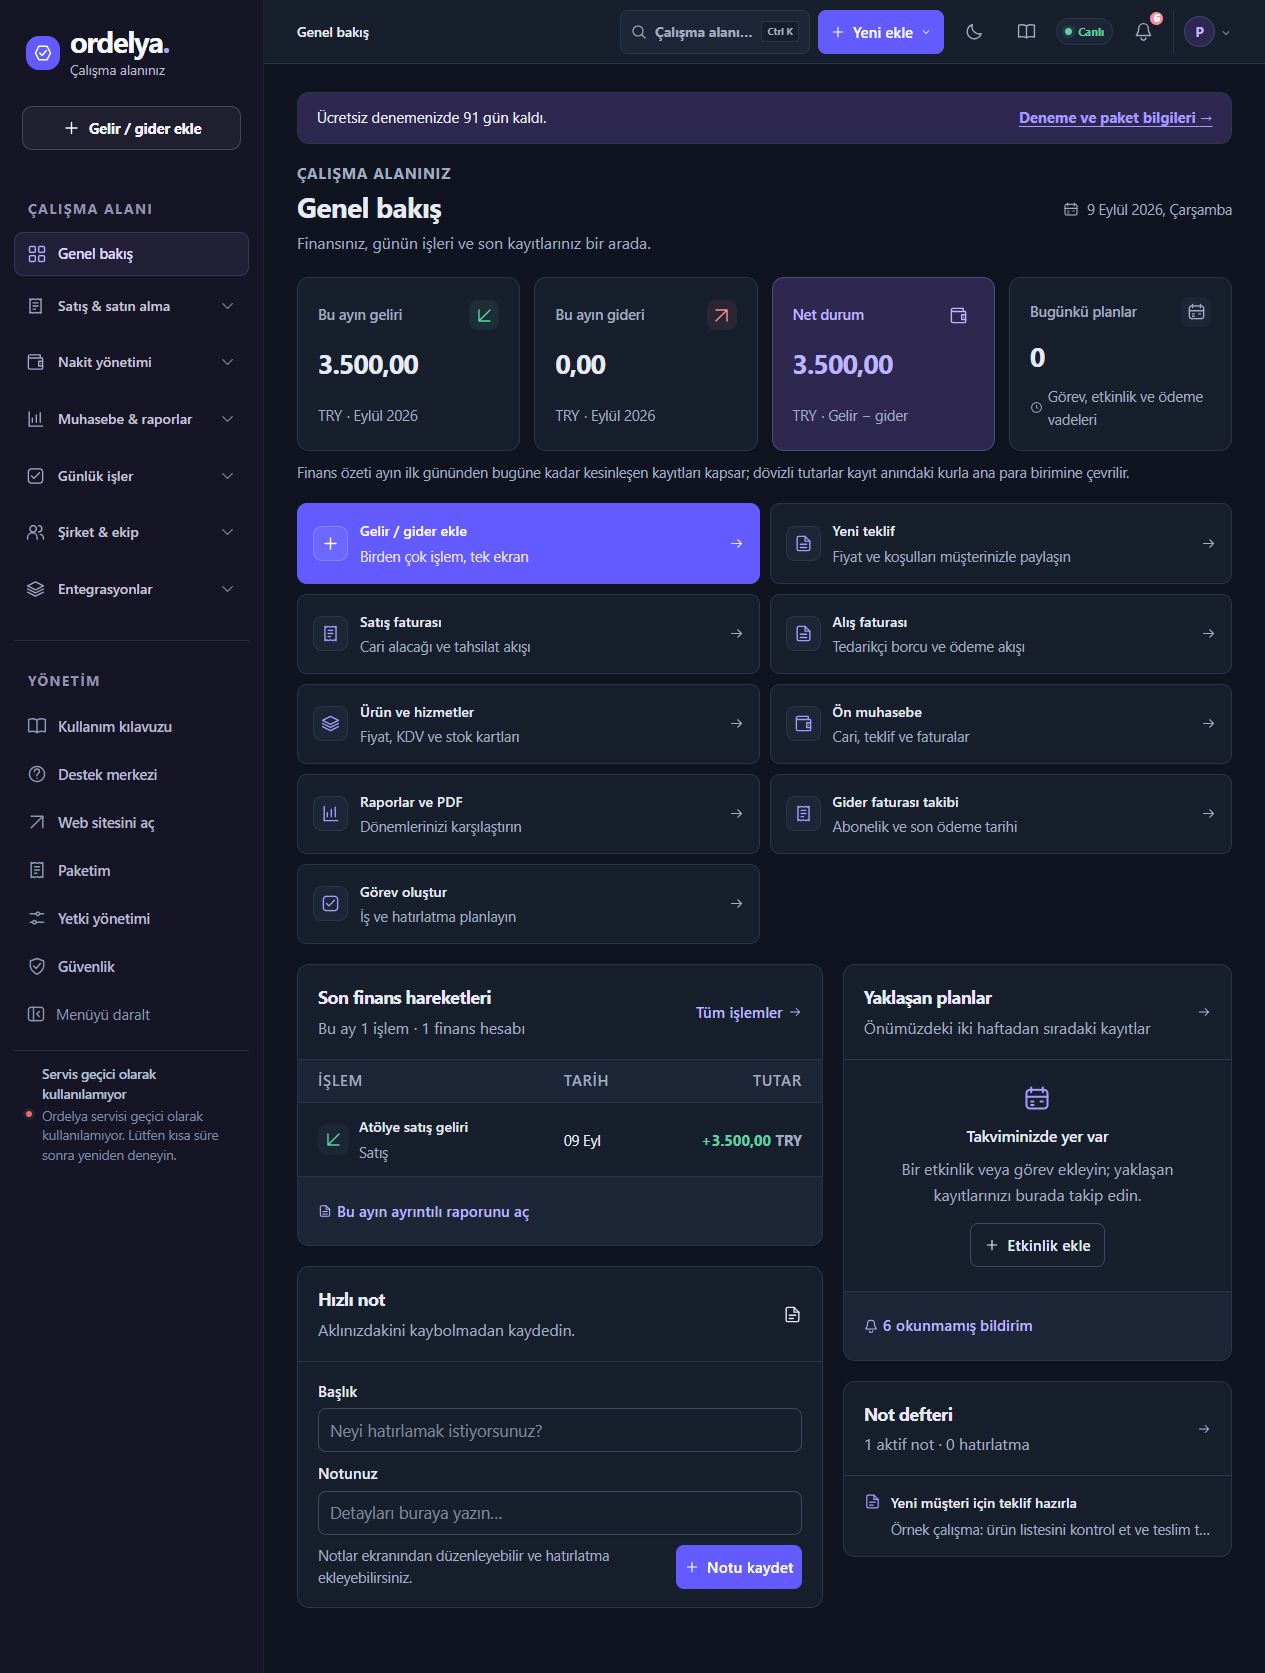The height and width of the screenshot is (1673, 1265).
Task: Open the profile P account menu
Action: (1207, 32)
